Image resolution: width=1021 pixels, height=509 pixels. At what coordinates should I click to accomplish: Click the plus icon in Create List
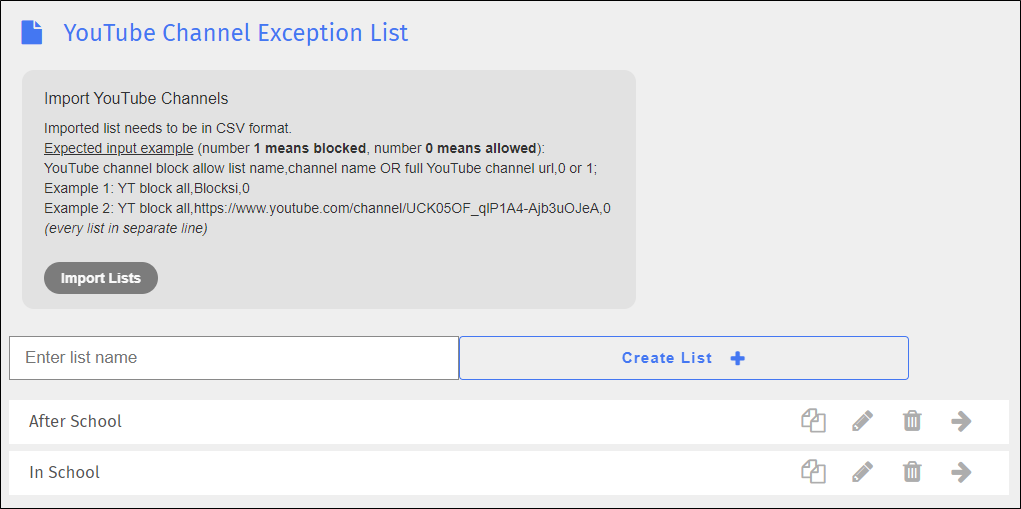click(737, 358)
